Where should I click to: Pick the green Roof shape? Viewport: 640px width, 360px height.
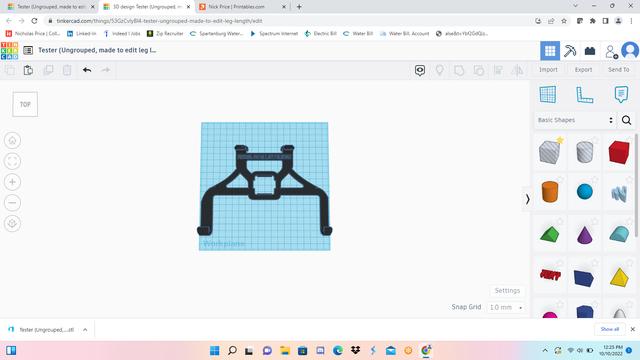tap(549, 234)
